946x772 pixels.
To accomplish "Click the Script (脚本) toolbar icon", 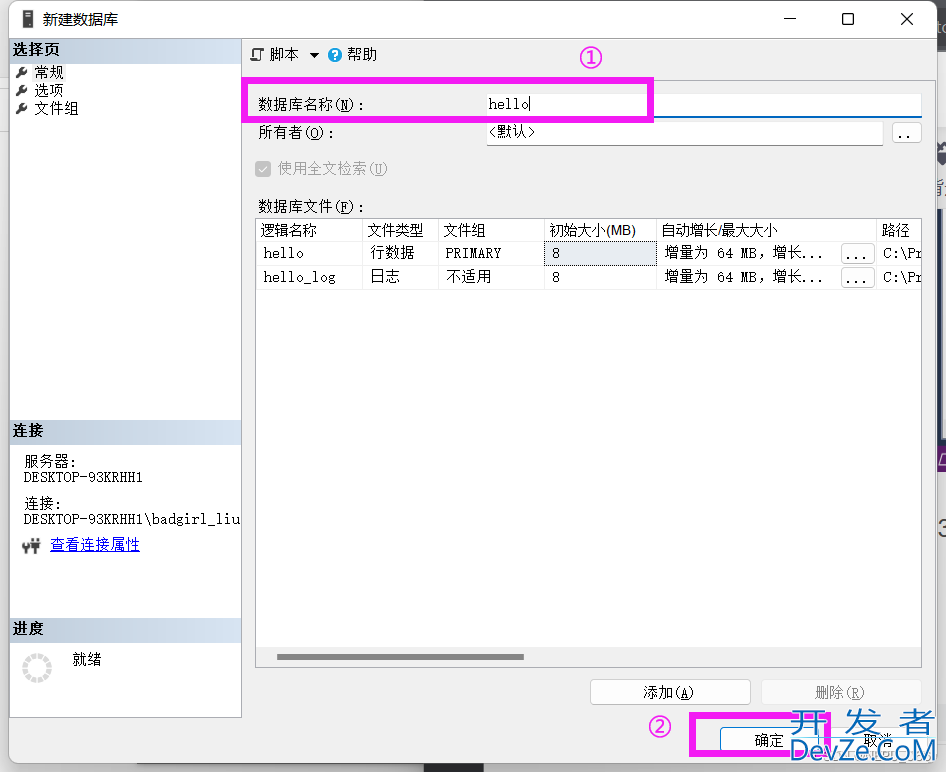I will click(x=258, y=55).
